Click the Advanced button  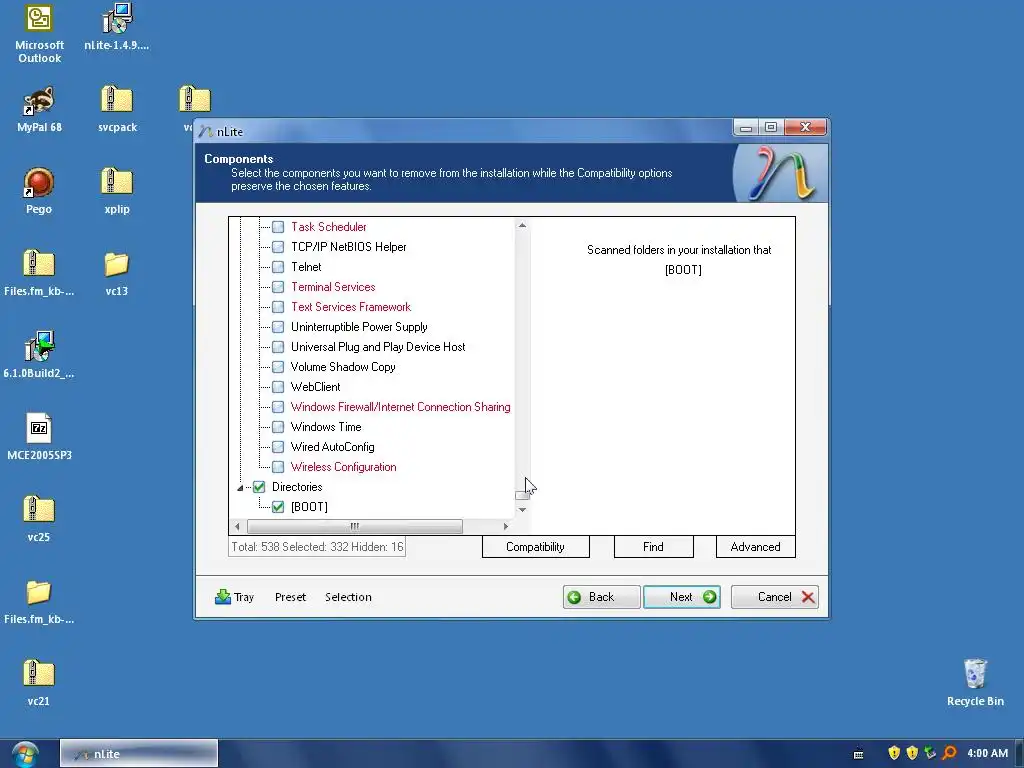click(x=756, y=547)
